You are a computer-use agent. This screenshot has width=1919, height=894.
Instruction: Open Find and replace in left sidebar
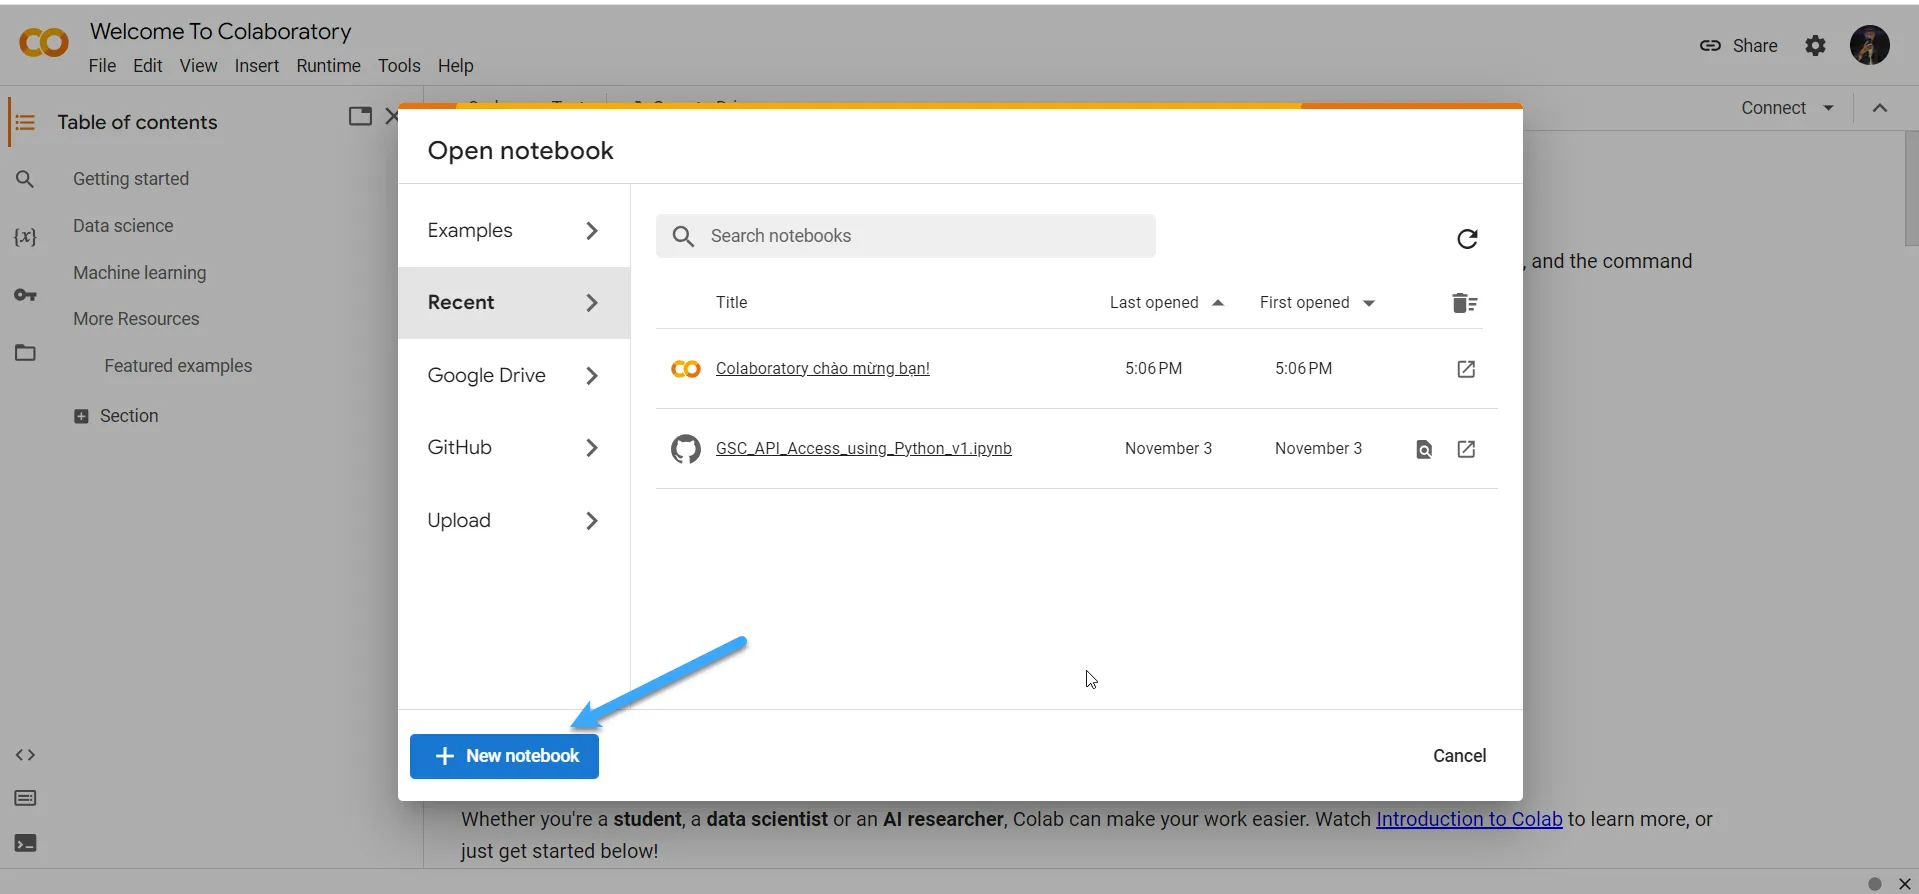click(x=25, y=179)
